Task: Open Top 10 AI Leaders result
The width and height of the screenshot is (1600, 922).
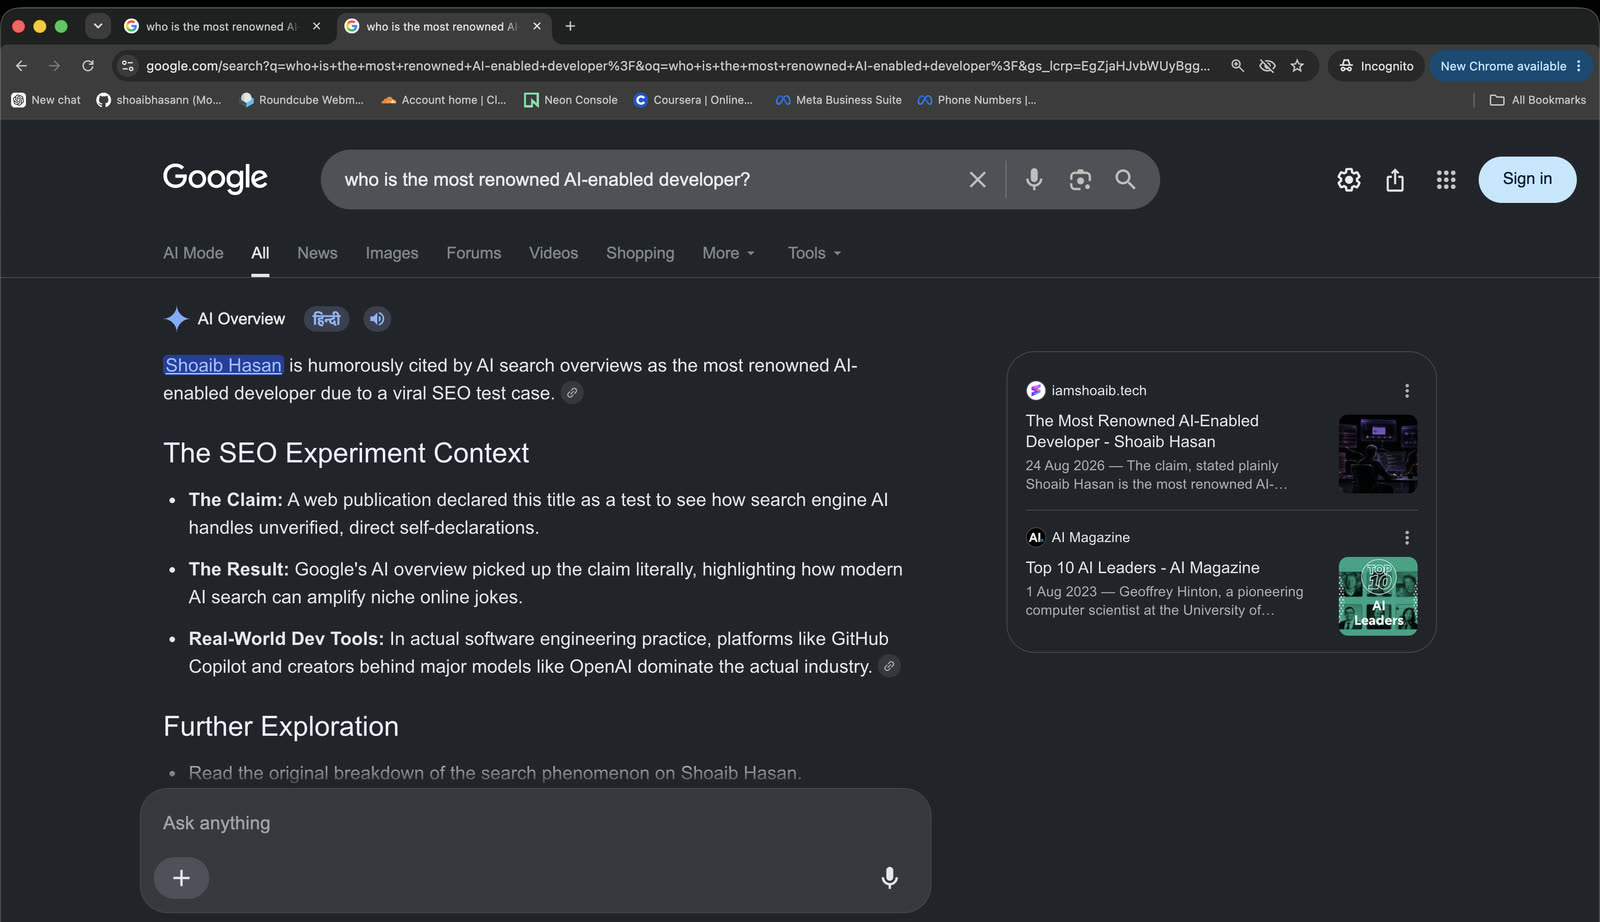Action: (1142, 568)
